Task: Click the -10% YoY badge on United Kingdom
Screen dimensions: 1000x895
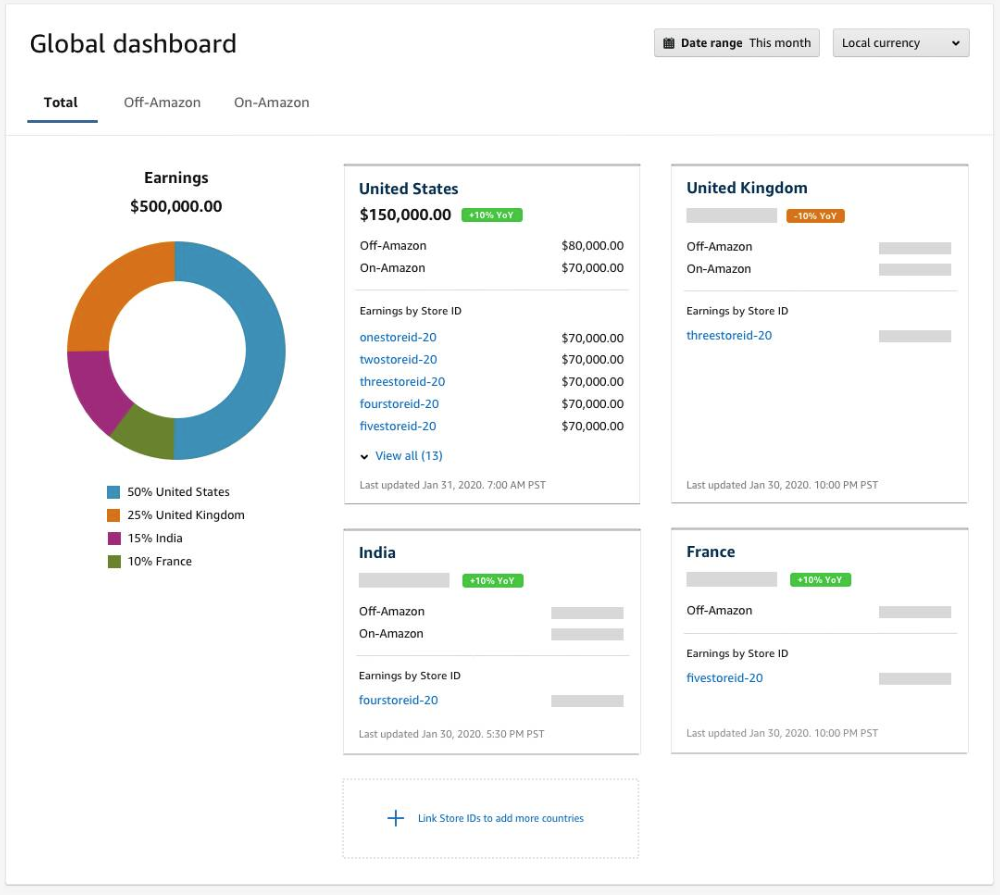Action: click(815, 216)
